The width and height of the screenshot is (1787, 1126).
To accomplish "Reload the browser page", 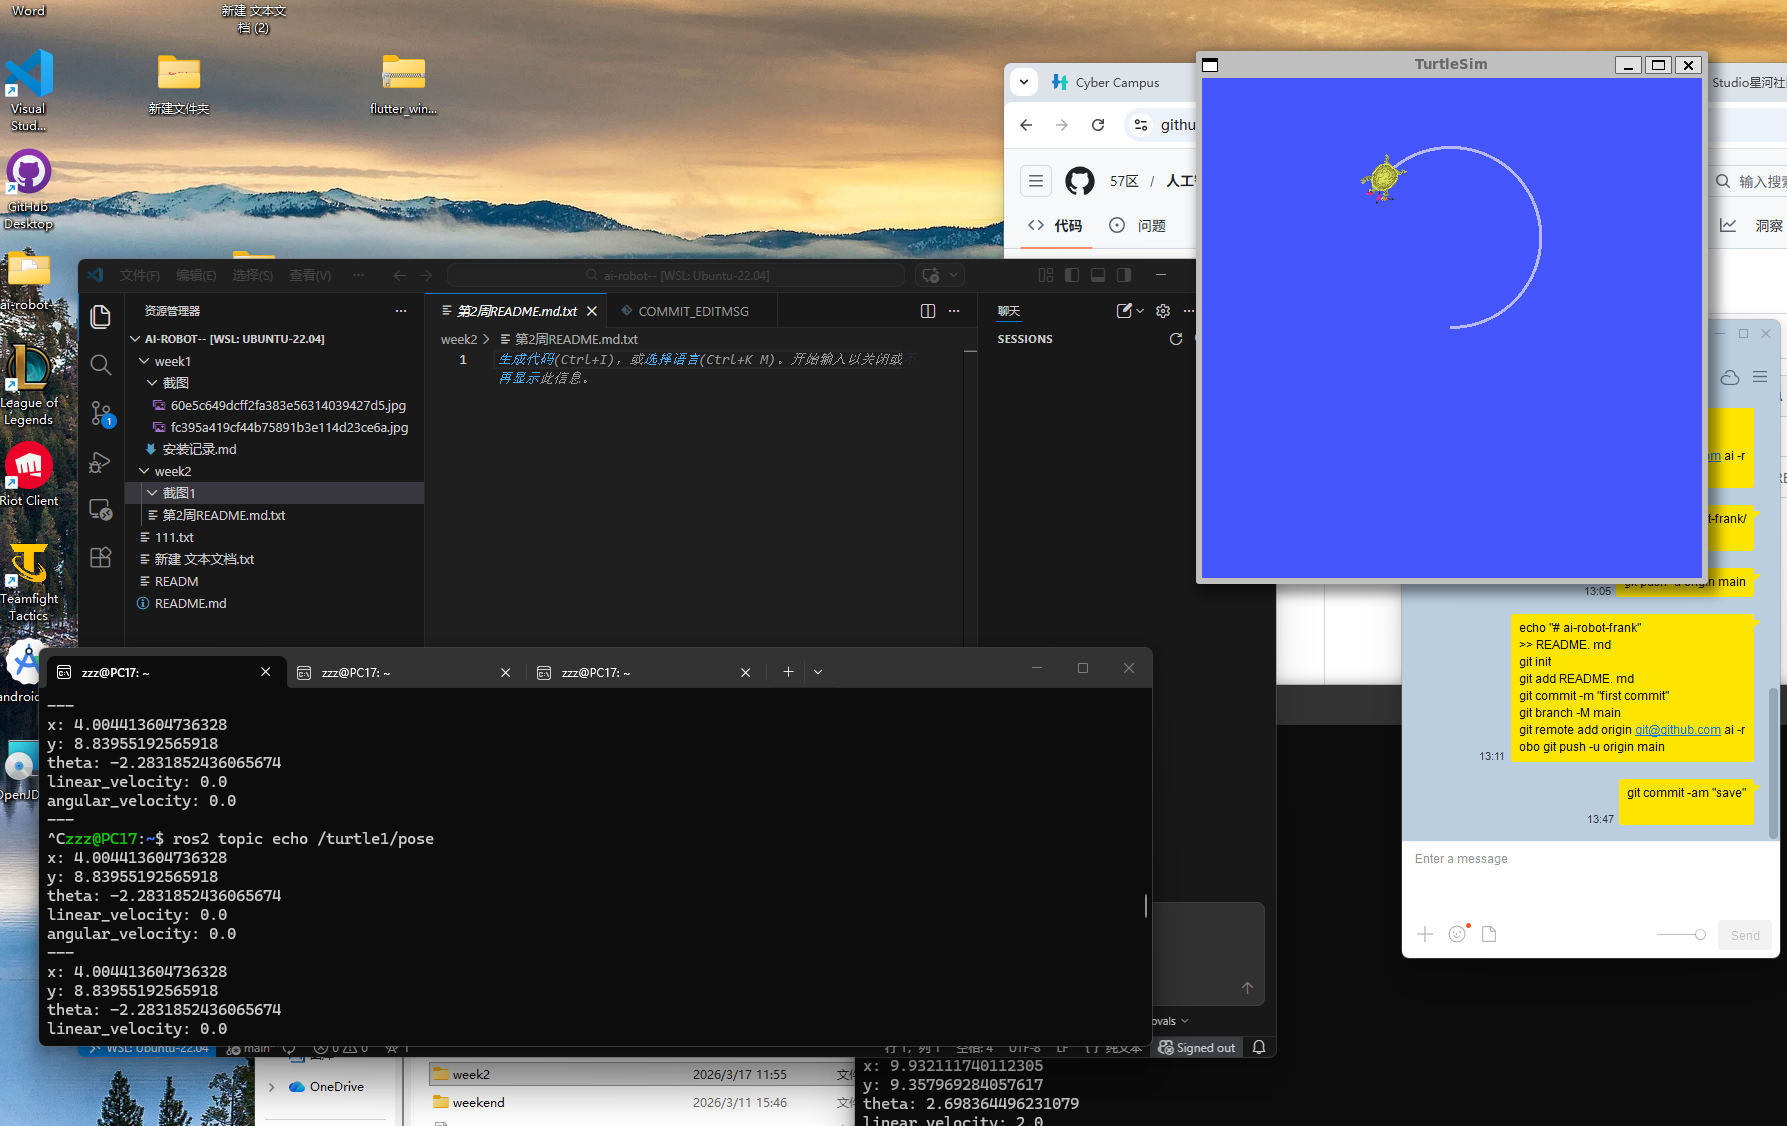I will point(1098,125).
